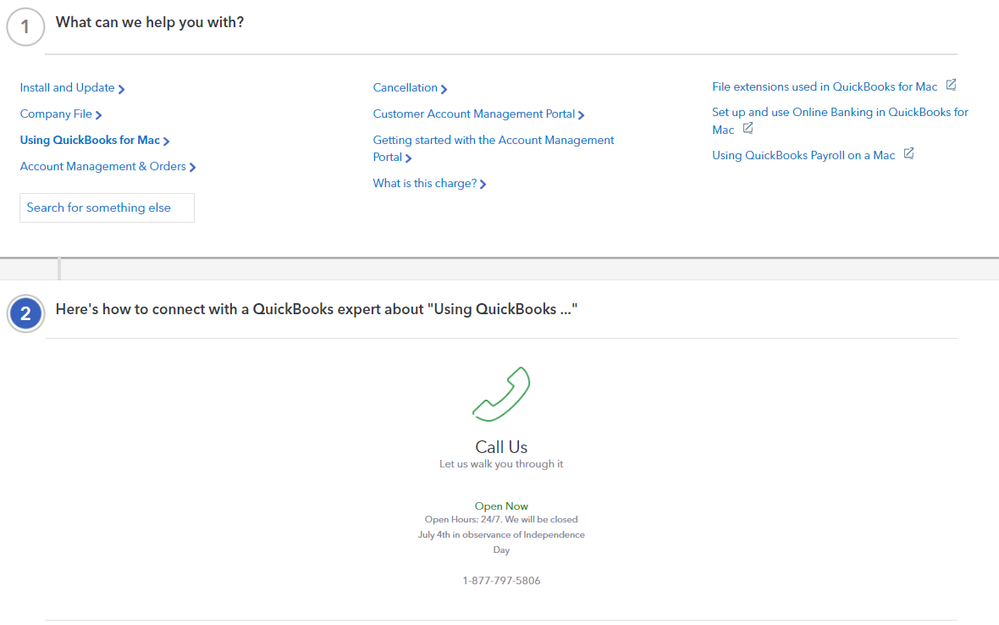This screenshot has height=625, width=999.
Task: Click the Call Us heading
Action: [x=501, y=447]
